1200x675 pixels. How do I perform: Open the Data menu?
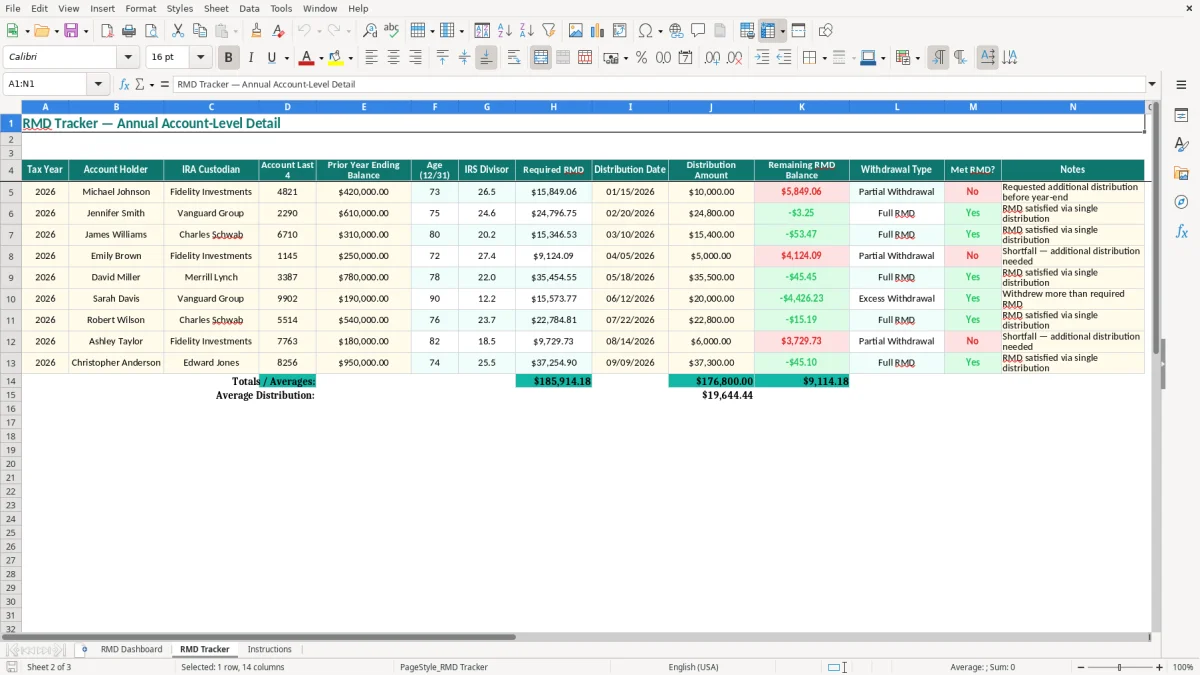click(249, 8)
